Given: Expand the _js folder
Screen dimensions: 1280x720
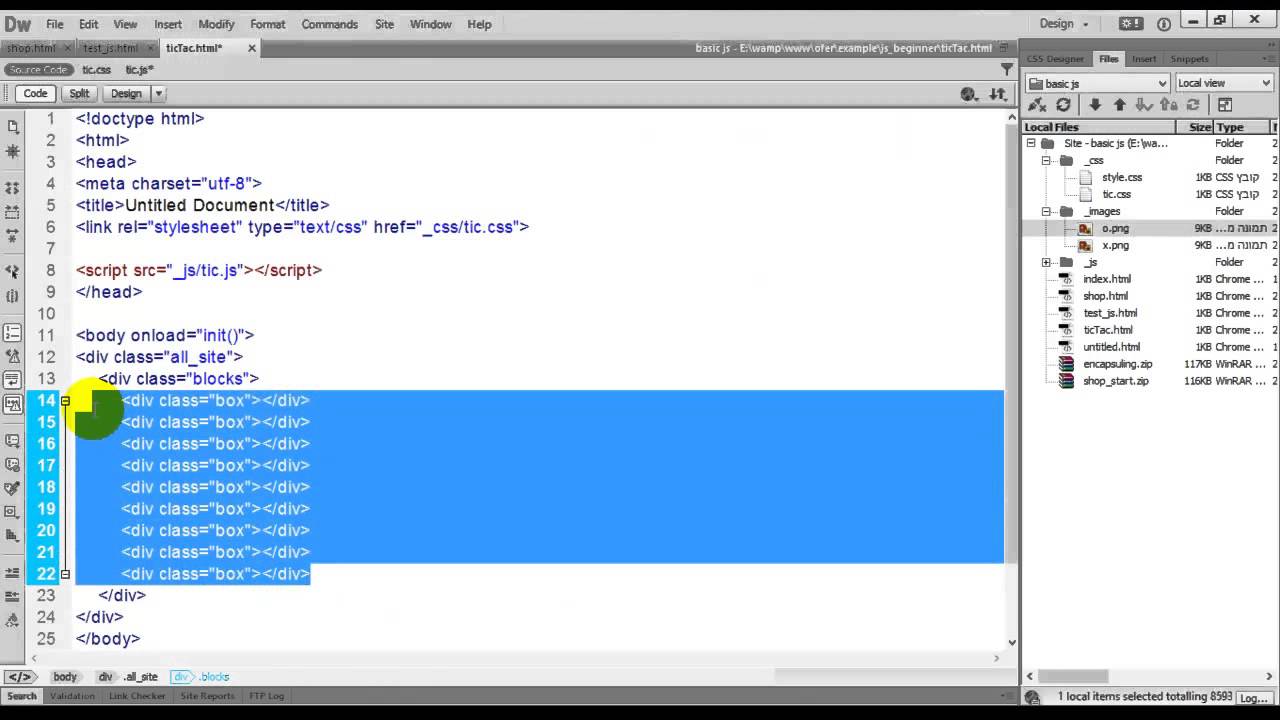Looking at the screenshot, I should pos(1046,262).
